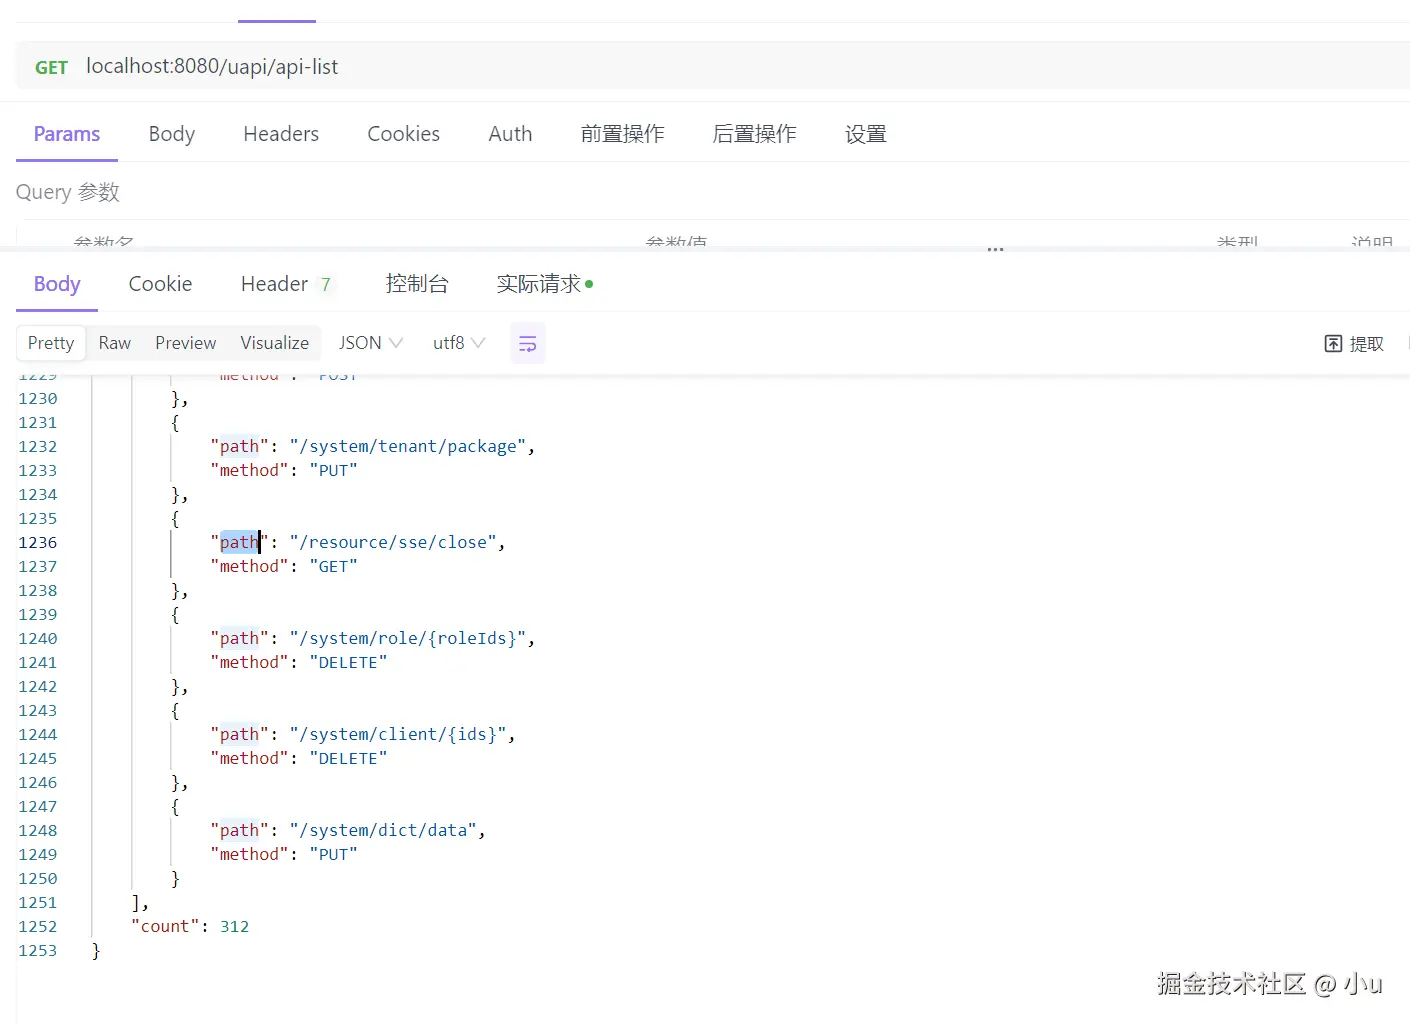
Task: Choose the Visualize view mode
Action: point(274,343)
